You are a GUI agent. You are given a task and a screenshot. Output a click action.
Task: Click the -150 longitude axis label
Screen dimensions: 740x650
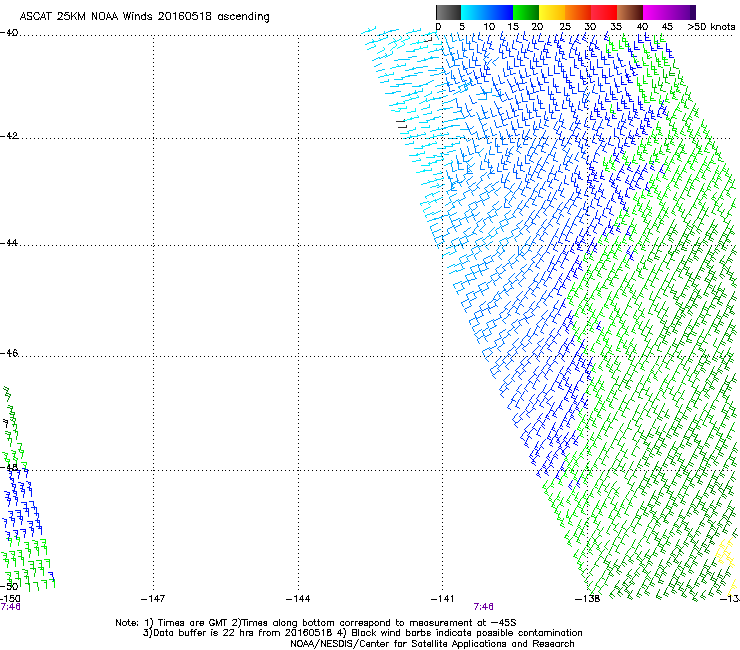(10, 599)
